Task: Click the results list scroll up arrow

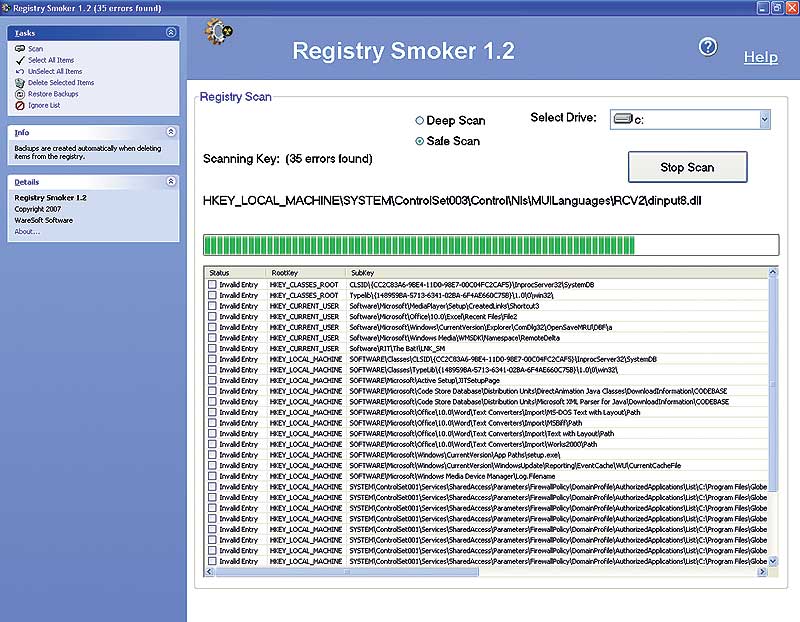Action: 772,272
